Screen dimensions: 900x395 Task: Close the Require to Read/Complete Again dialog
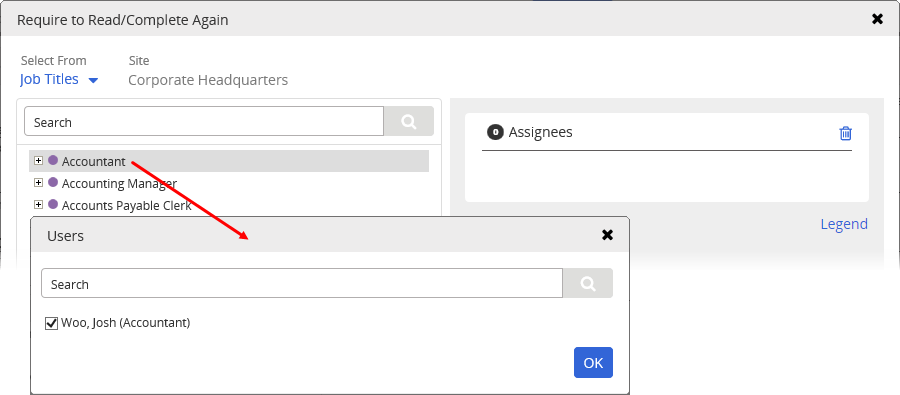click(x=877, y=19)
